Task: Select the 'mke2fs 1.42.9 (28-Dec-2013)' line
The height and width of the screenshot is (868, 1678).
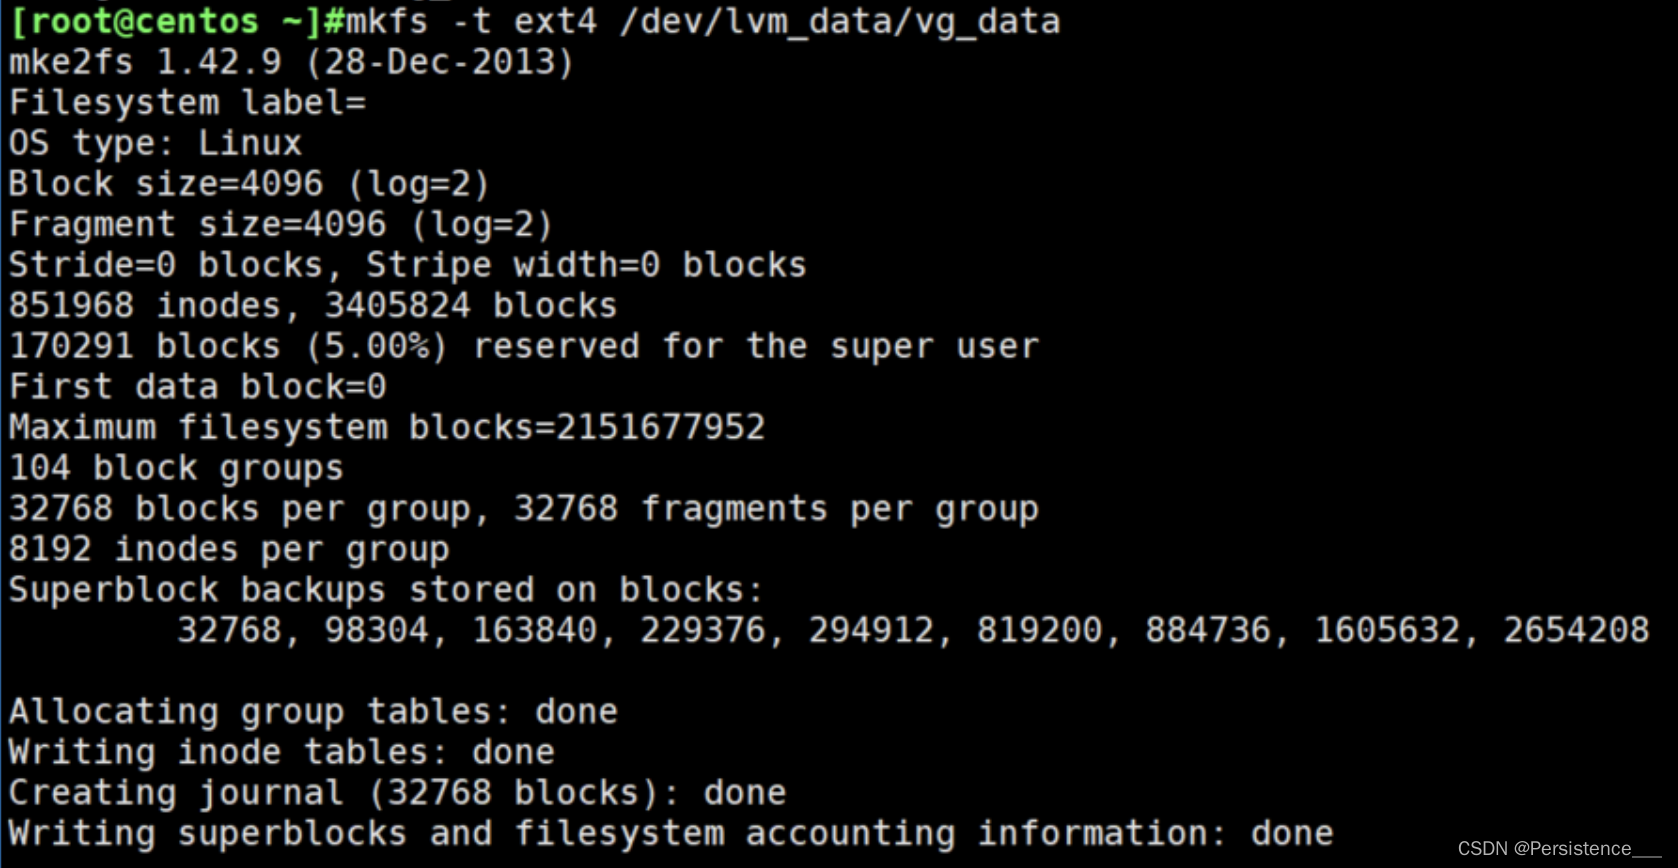Action: (291, 63)
